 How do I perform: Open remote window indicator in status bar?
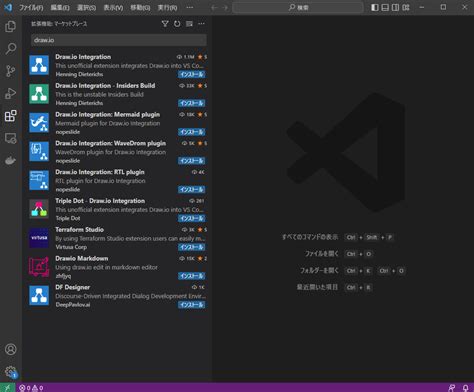pyautogui.click(x=7, y=388)
